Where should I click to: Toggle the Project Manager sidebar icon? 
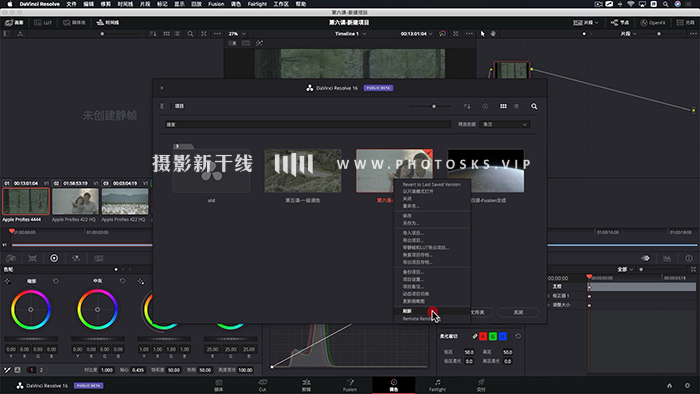163,106
